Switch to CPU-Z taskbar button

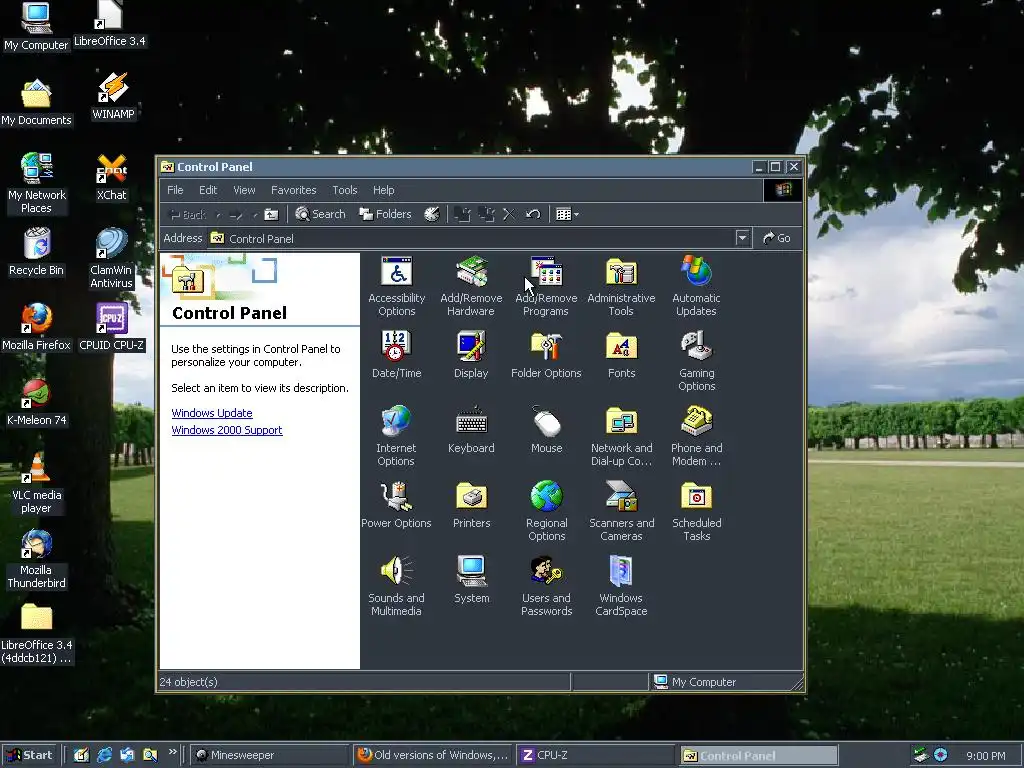point(594,755)
